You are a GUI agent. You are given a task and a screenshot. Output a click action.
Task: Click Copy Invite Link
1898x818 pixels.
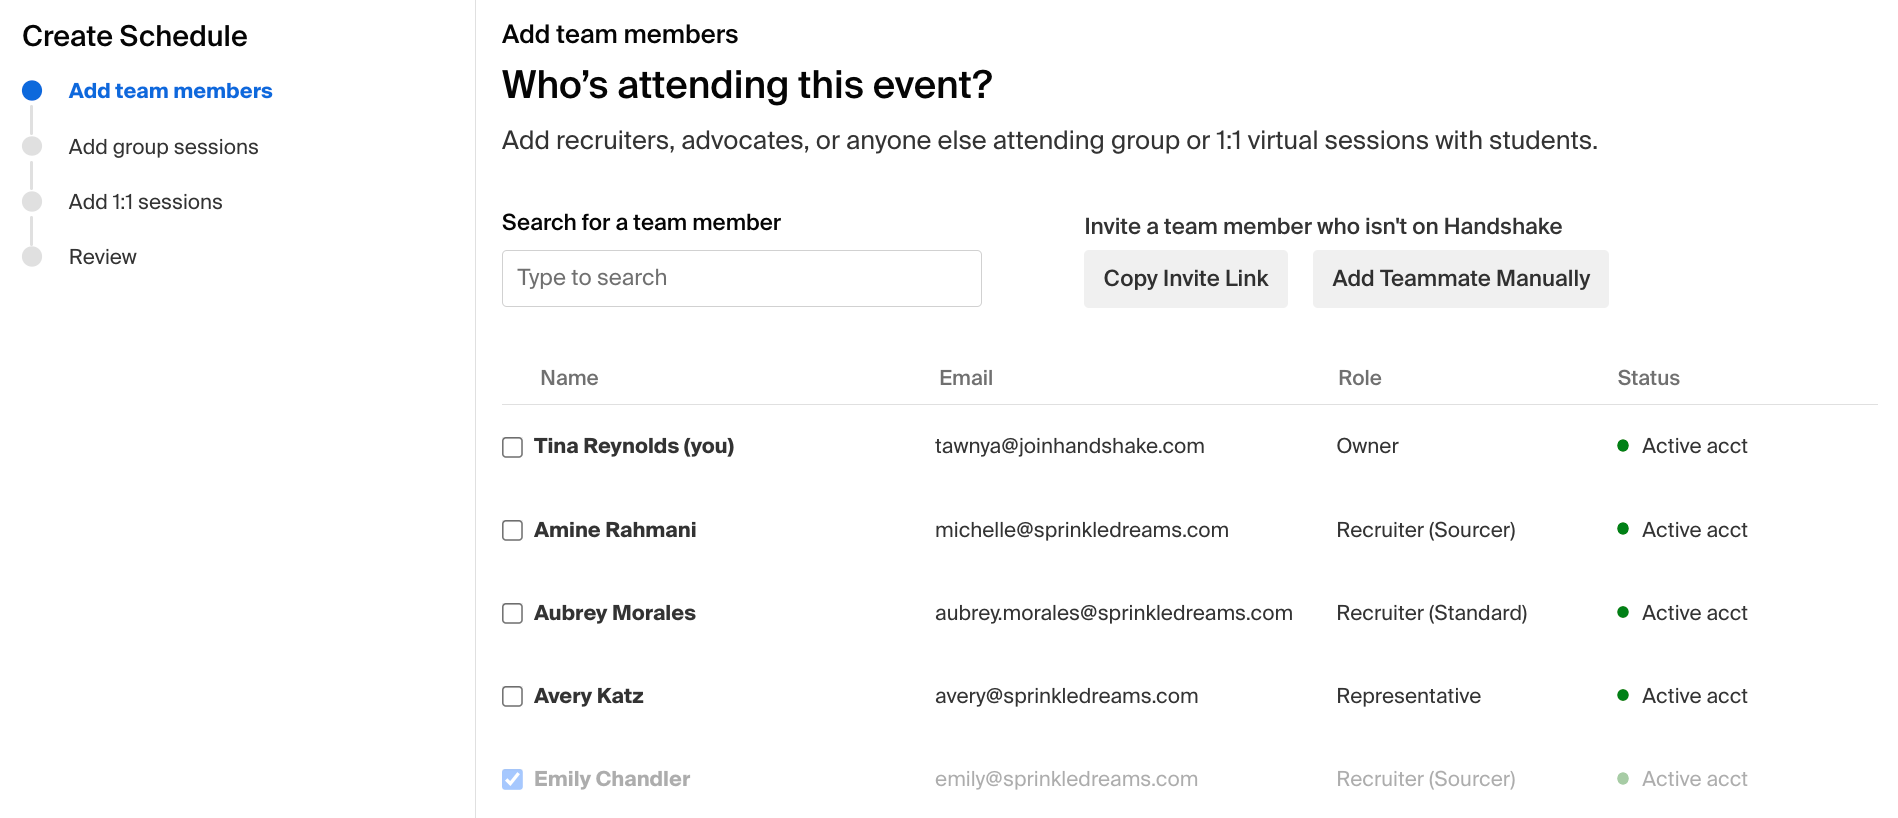(1185, 278)
